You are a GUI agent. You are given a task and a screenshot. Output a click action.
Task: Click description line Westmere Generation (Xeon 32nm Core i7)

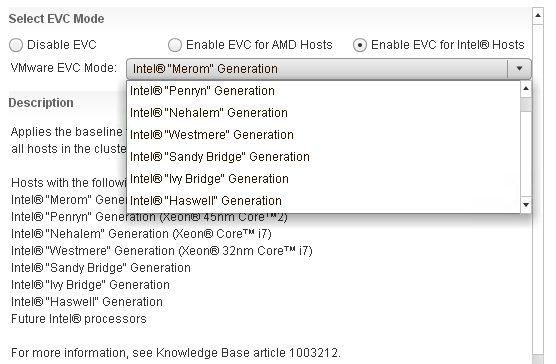(x=162, y=251)
